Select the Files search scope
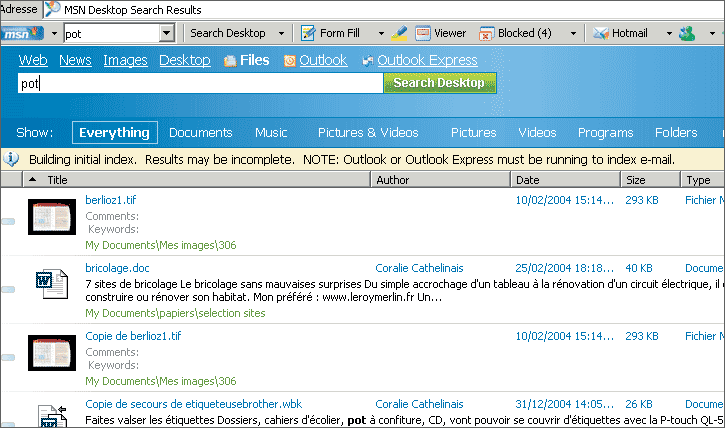 254,60
